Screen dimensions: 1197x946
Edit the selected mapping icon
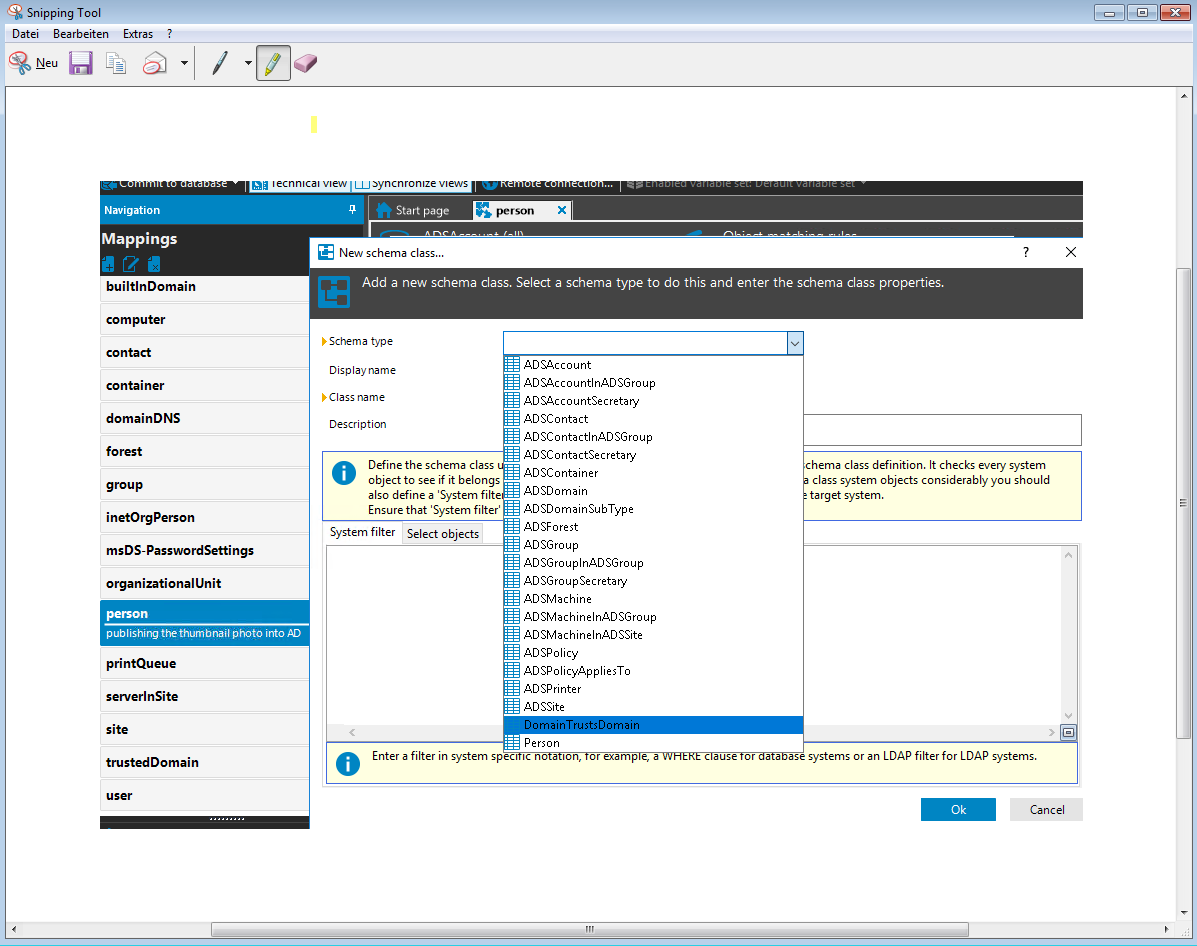(131, 264)
